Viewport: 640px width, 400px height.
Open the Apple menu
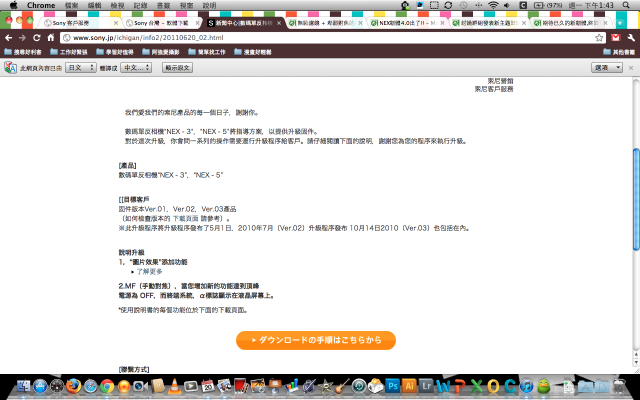tap(13, 5)
